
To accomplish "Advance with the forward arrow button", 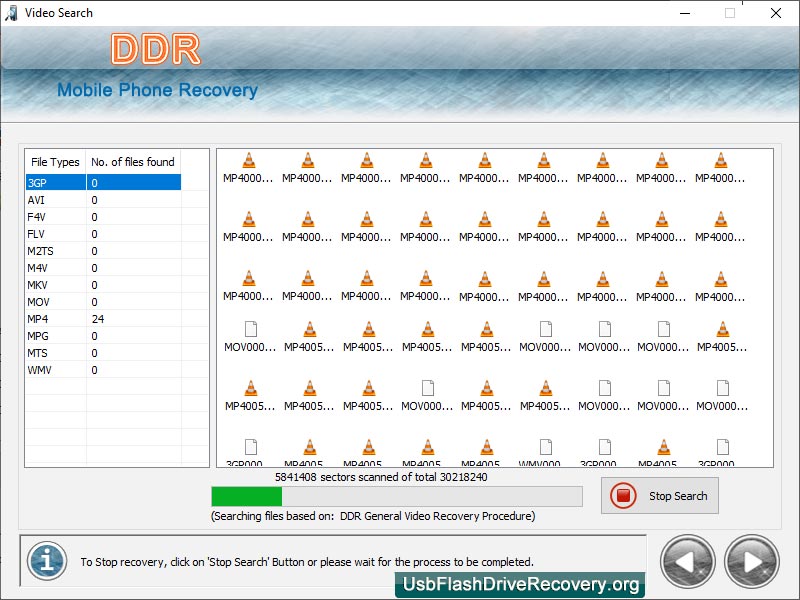I will point(752,562).
